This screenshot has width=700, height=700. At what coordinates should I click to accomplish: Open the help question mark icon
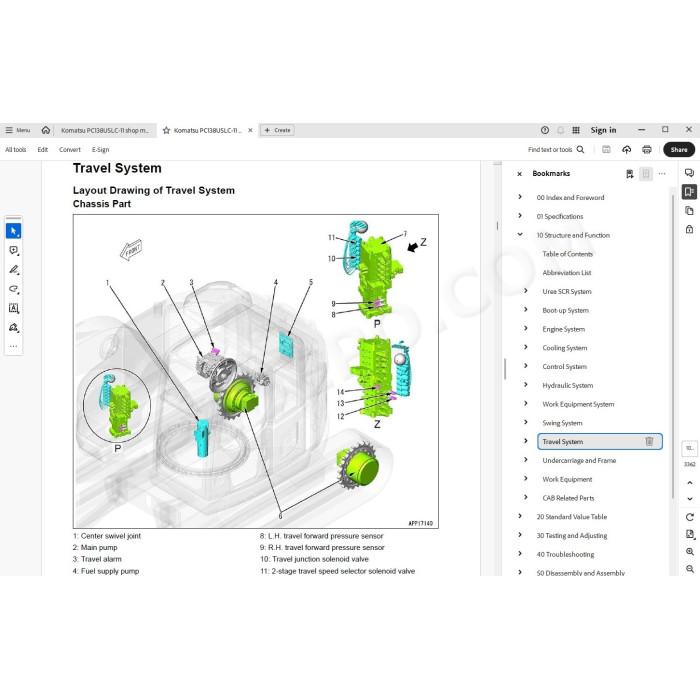click(545, 130)
